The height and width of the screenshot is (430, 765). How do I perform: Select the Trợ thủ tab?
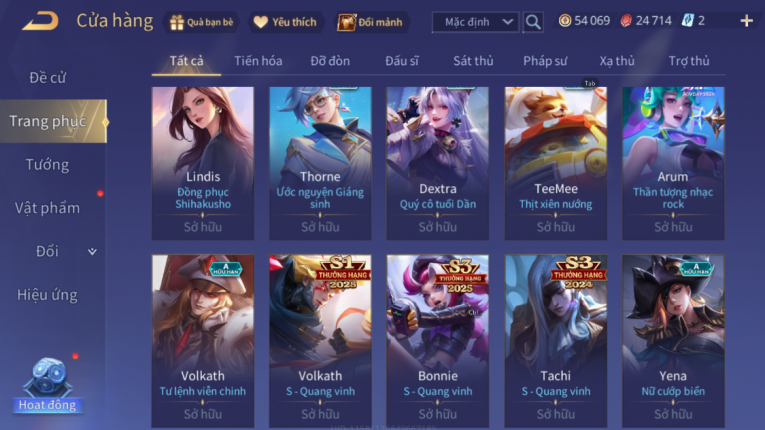click(x=688, y=61)
